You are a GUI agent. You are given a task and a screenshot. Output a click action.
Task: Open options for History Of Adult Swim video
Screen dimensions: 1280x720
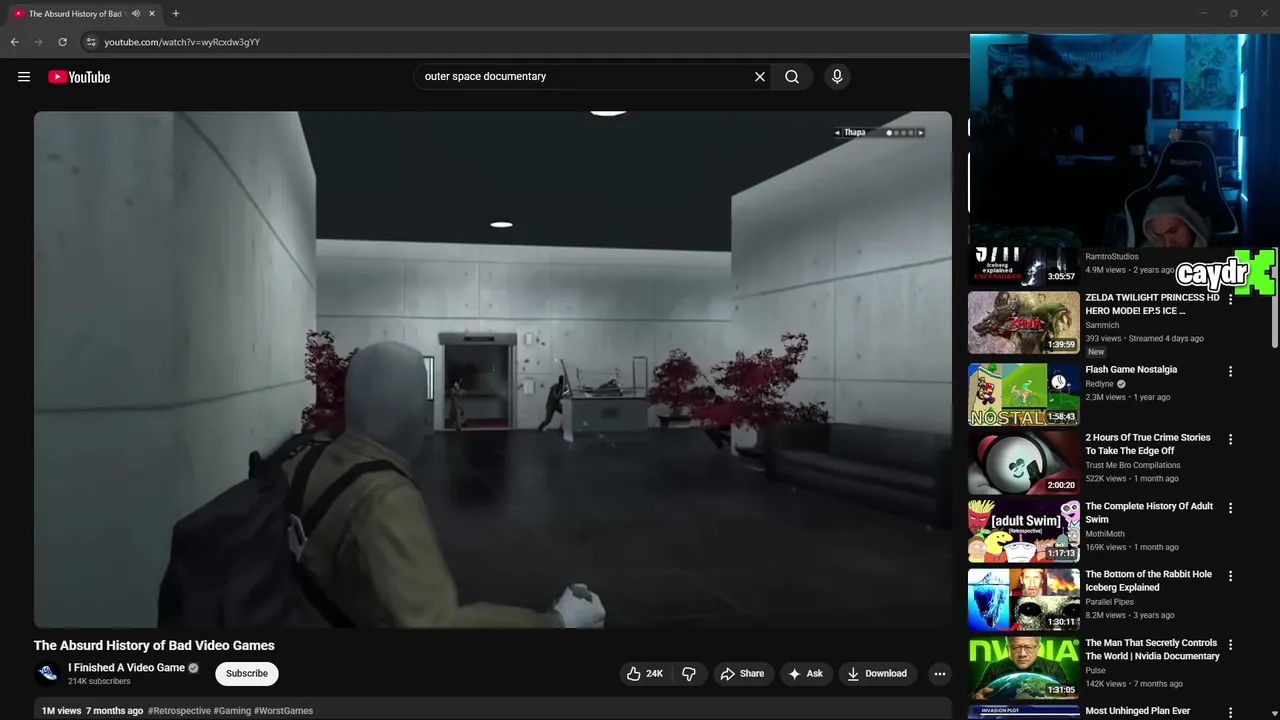pos(1231,508)
